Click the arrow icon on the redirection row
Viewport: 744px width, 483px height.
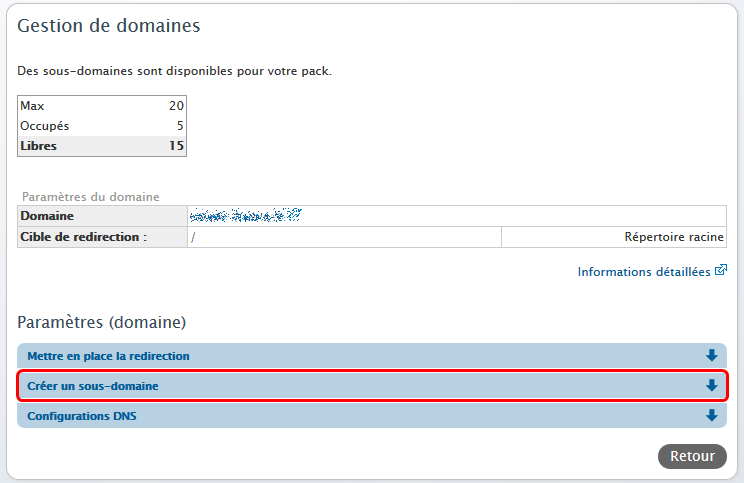711,355
